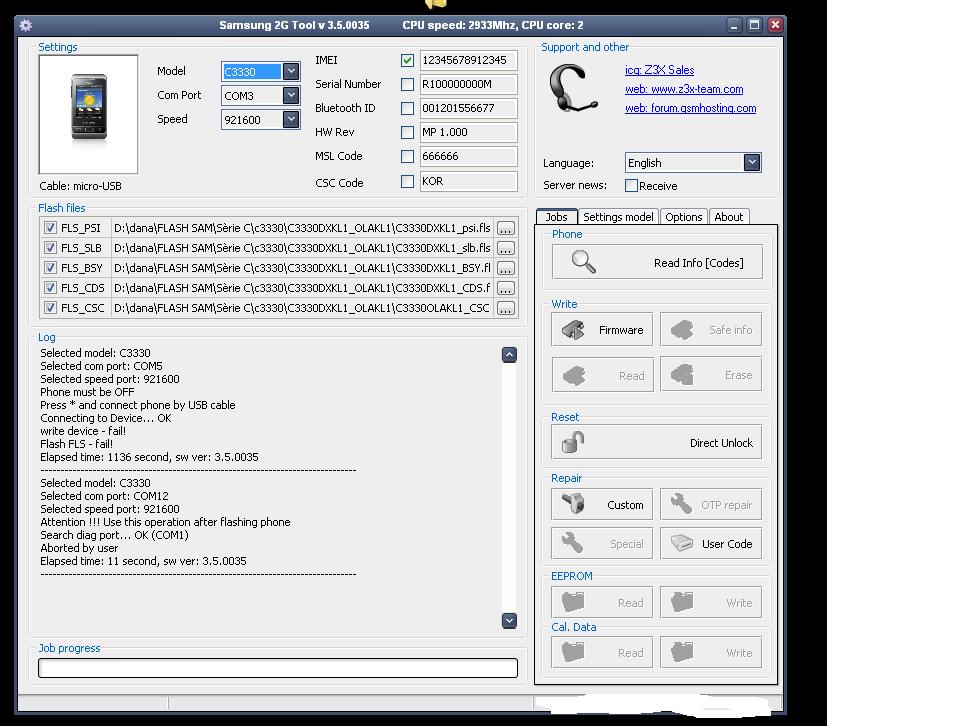Image resolution: width=960 pixels, height=726 pixels.
Task: Click the Custom repair button
Action: coord(602,504)
